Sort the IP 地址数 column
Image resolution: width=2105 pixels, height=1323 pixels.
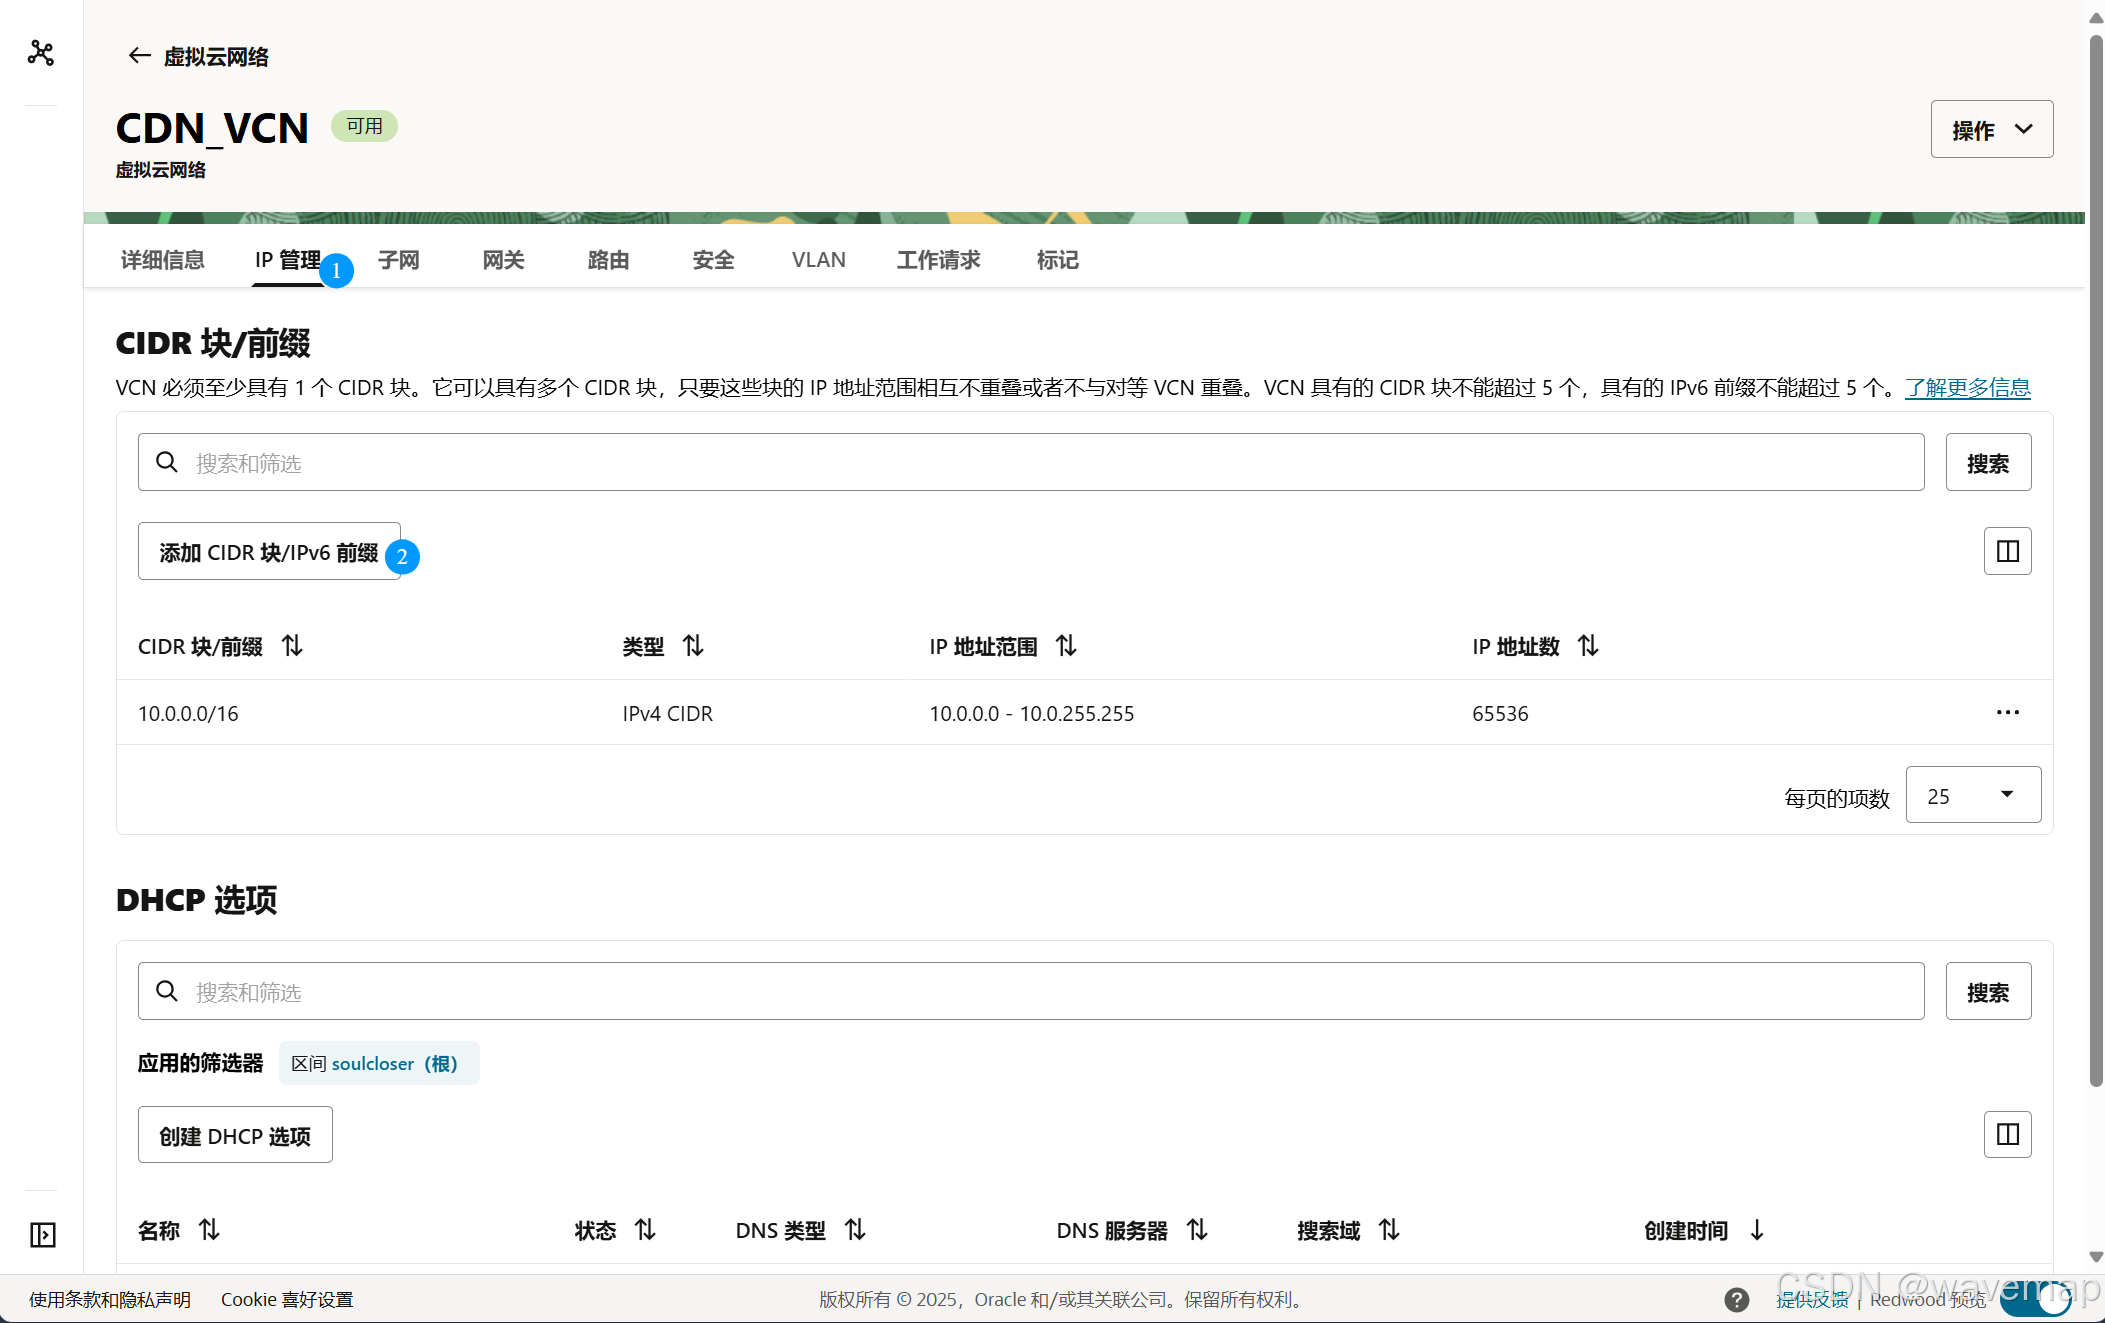tap(1588, 646)
